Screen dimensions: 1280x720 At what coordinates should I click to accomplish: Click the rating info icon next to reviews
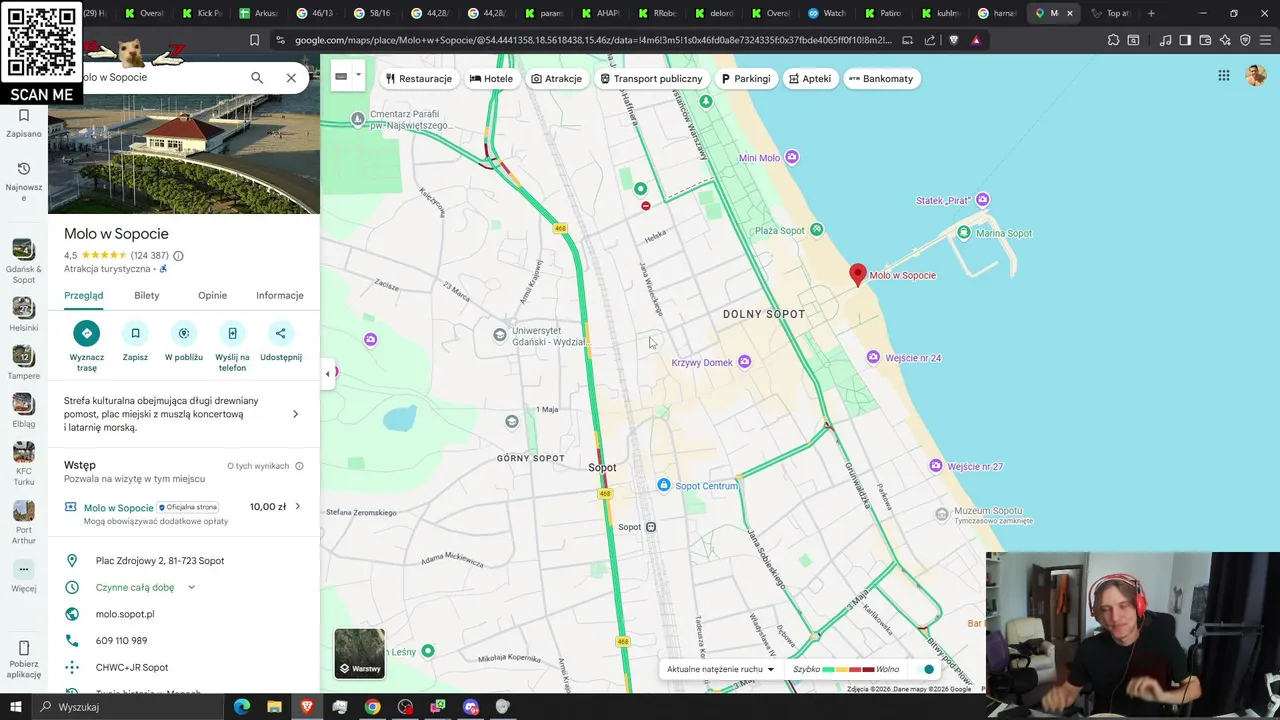coord(178,256)
